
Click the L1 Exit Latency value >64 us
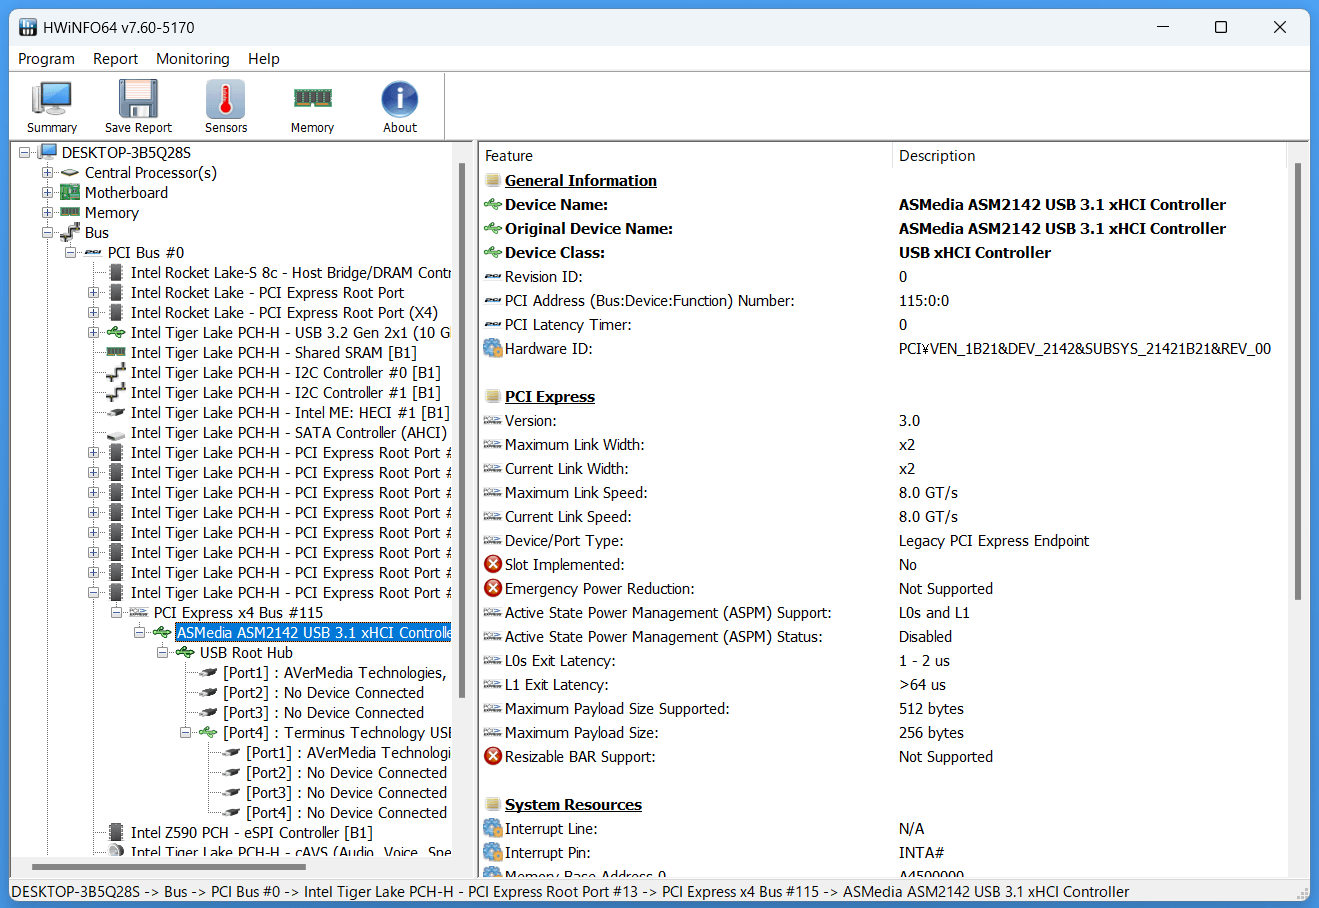tap(922, 685)
